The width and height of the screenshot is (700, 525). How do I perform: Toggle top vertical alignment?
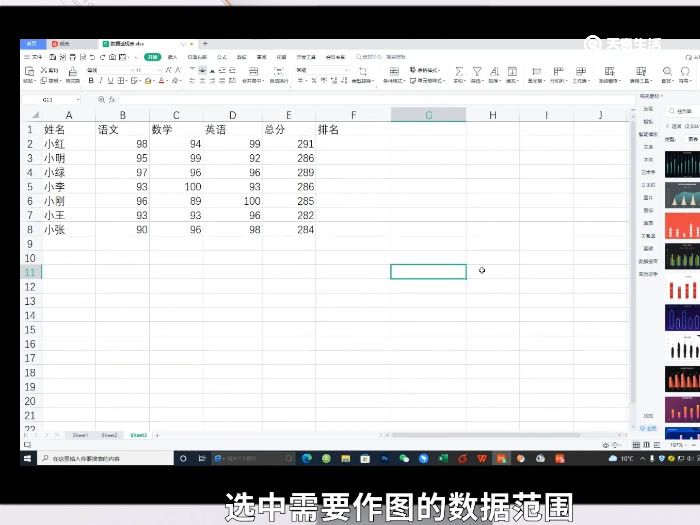192,70
